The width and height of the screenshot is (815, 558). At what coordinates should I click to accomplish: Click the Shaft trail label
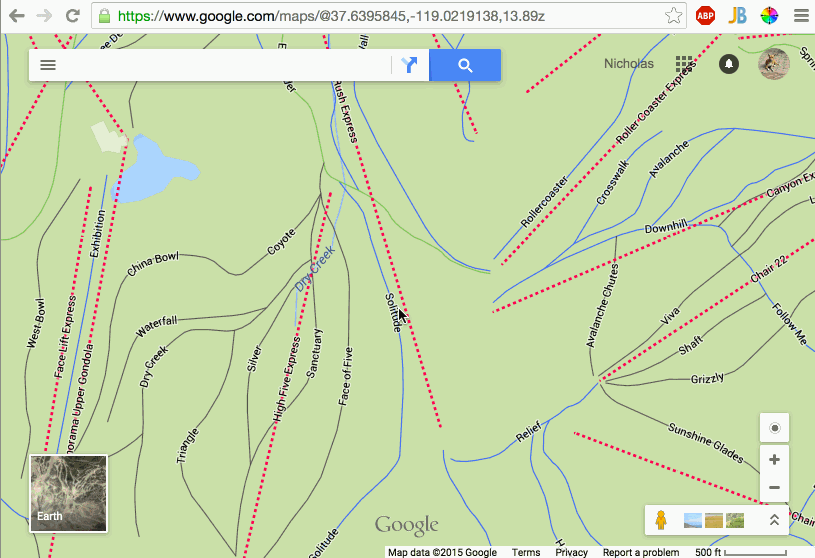[691, 346]
